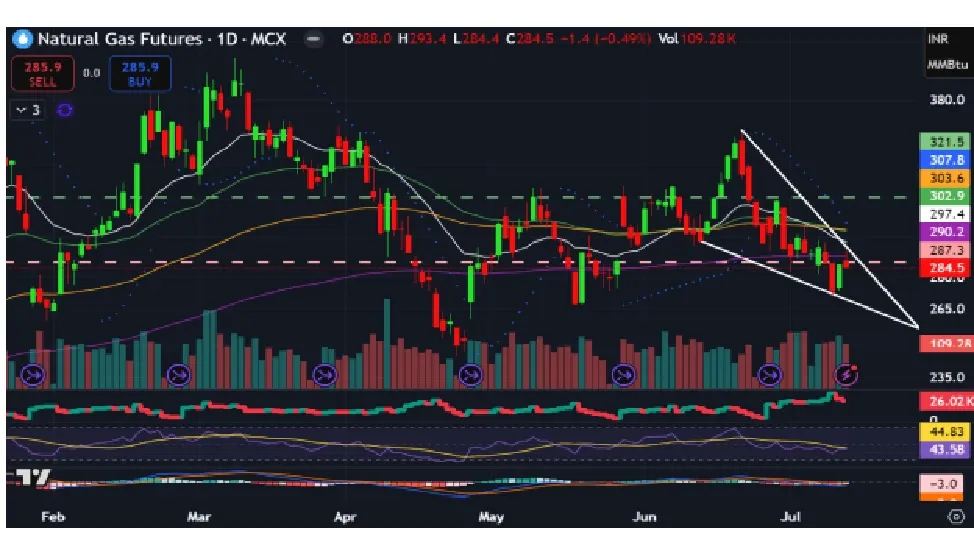Image resolution: width=974 pixels, height=548 pixels.
Task: Click the purple lightning event marker
Action: click(846, 375)
